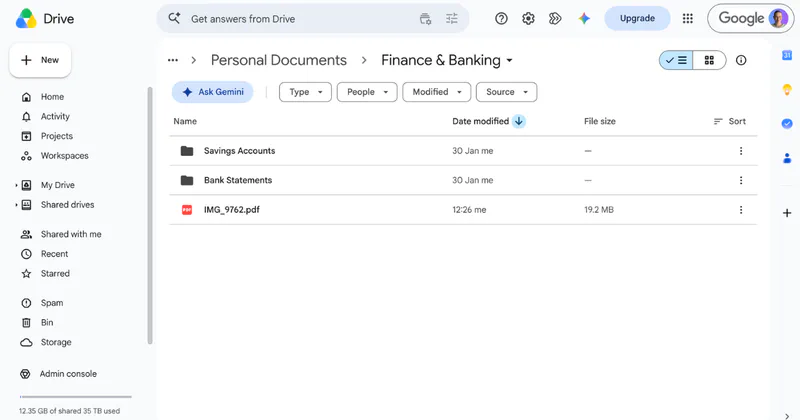Click the PDF icon of IMG_9762.pdf
This screenshot has height=420, width=800.
click(x=187, y=210)
